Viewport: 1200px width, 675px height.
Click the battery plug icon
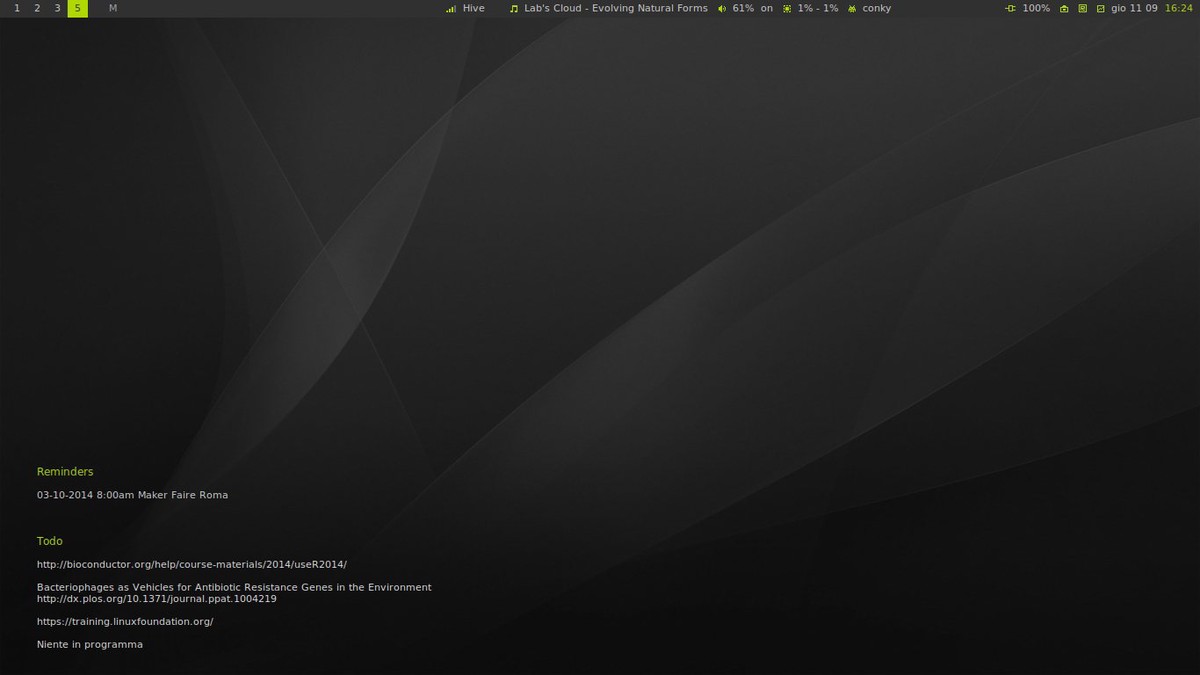[1011, 8]
